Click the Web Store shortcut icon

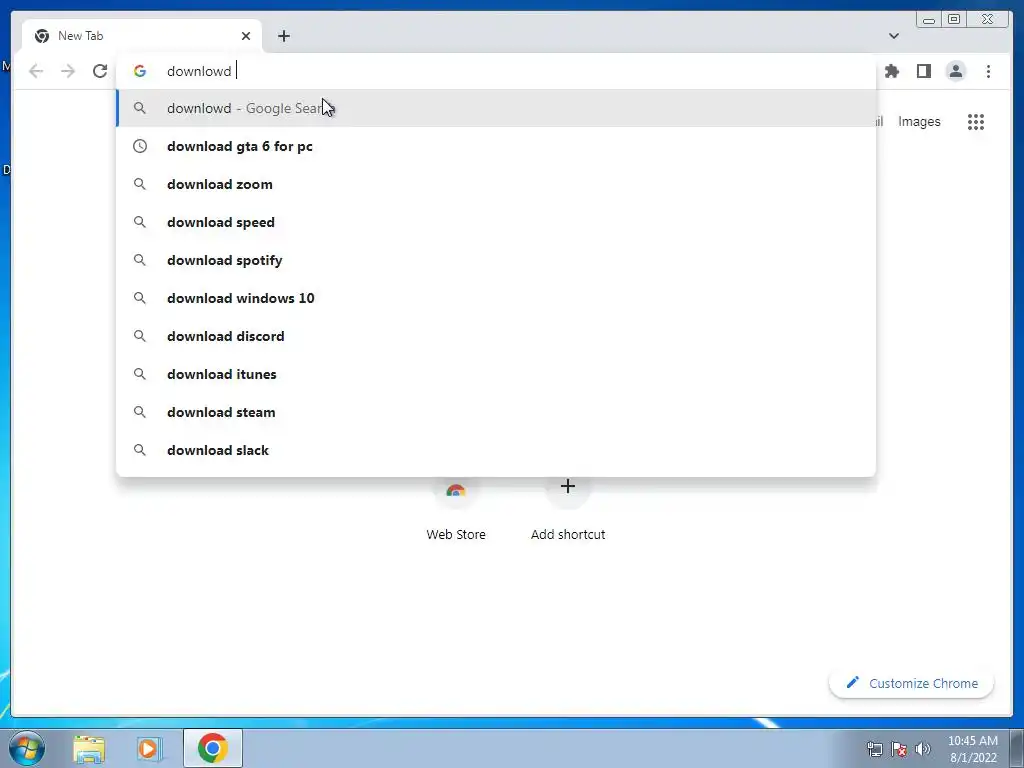point(456,491)
